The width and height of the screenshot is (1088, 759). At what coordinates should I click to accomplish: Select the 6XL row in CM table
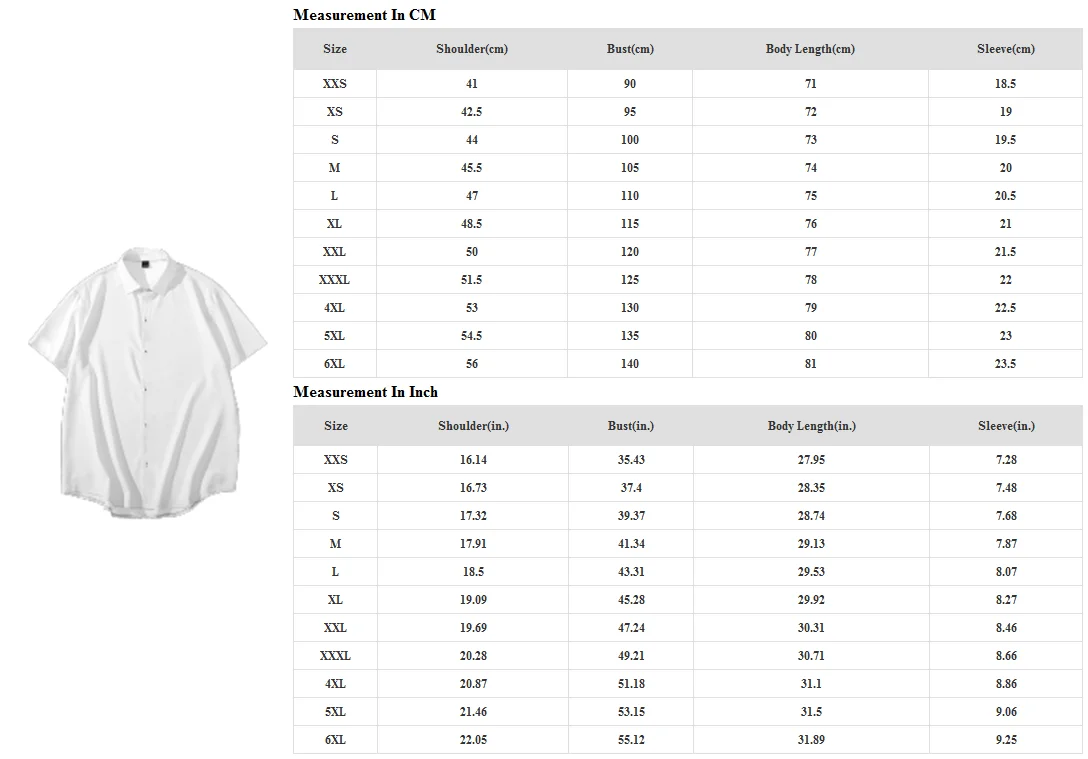tap(334, 364)
